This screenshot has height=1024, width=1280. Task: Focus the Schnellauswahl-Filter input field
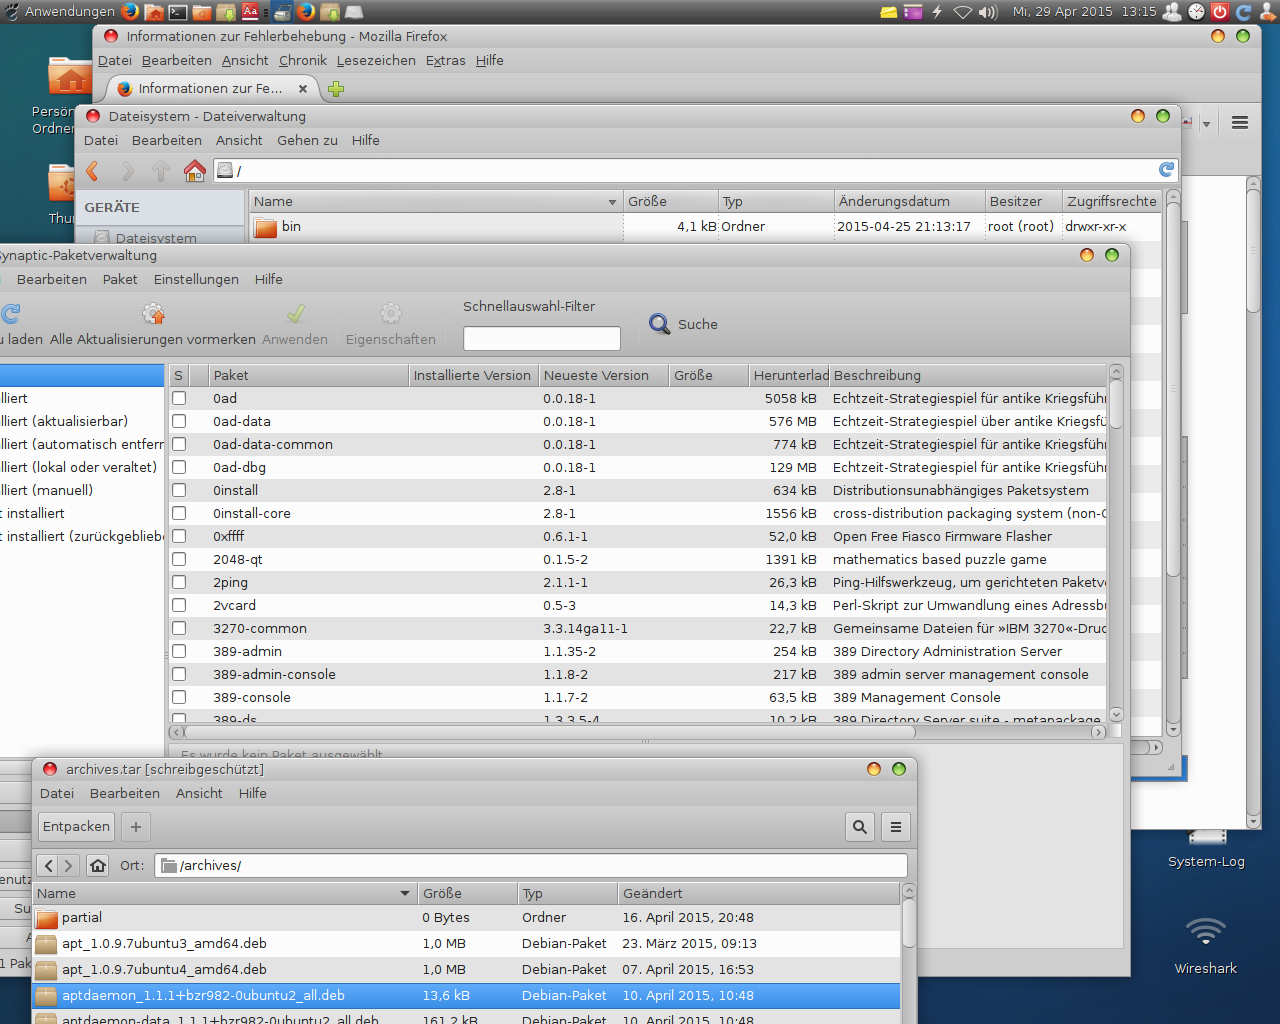[541, 339]
